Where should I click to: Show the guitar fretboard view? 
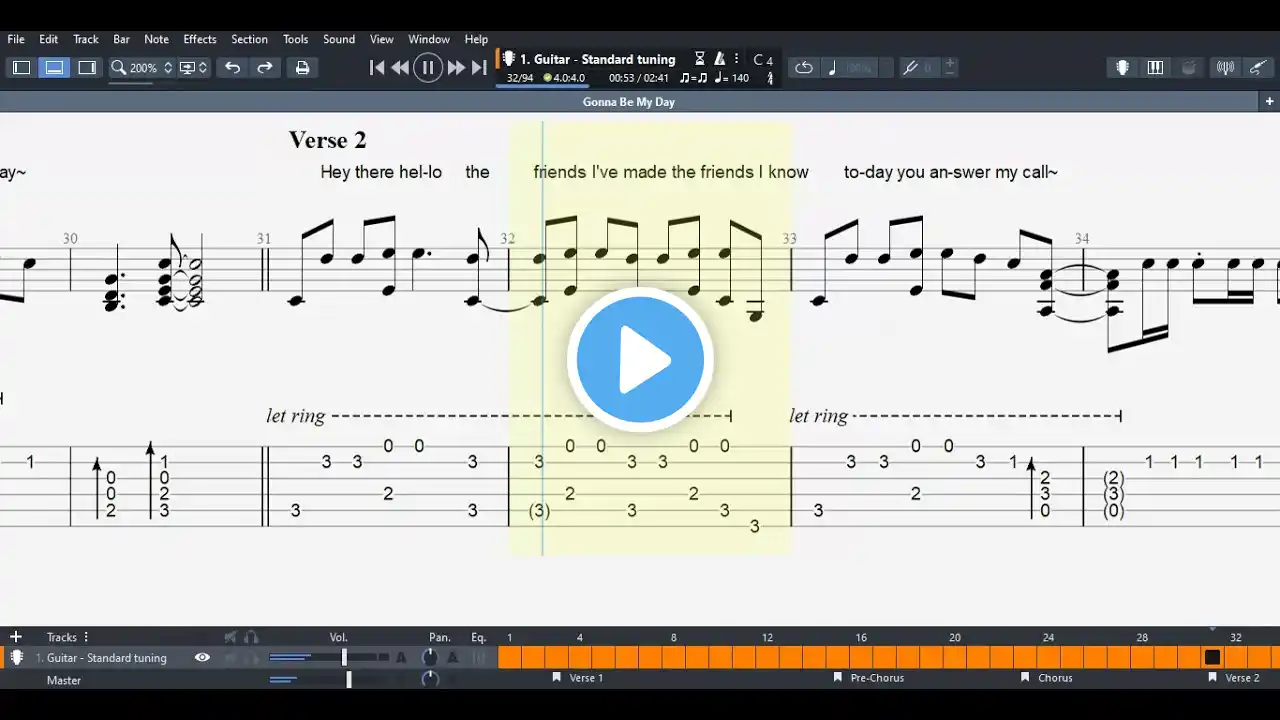click(x=1123, y=68)
